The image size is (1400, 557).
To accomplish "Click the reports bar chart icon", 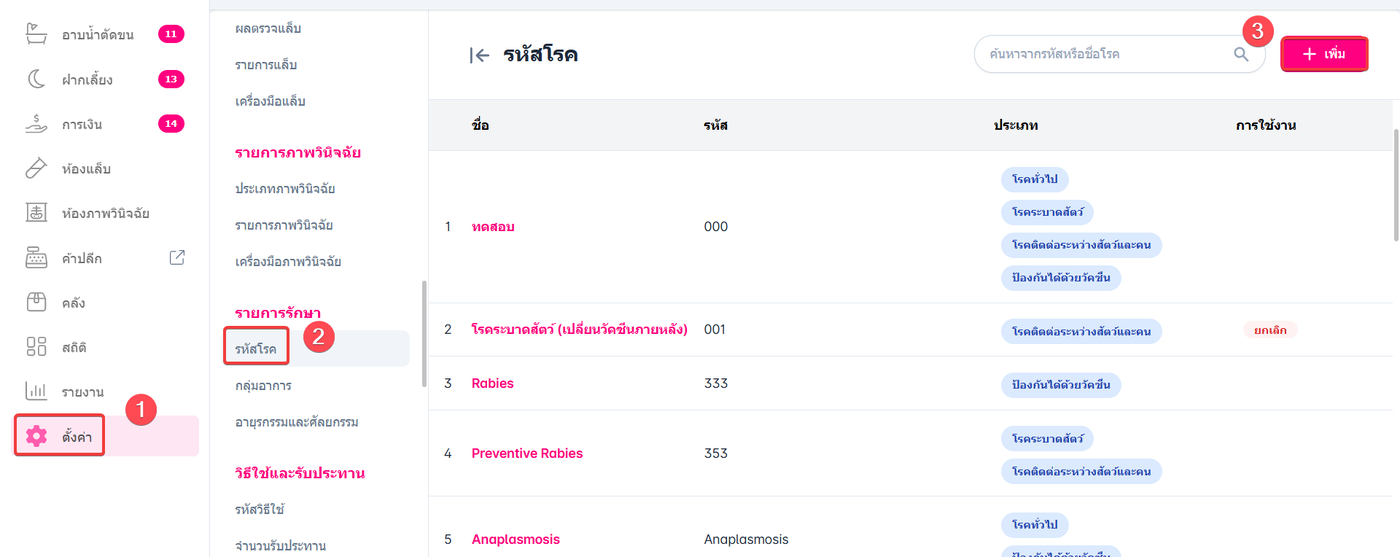I will (36, 391).
